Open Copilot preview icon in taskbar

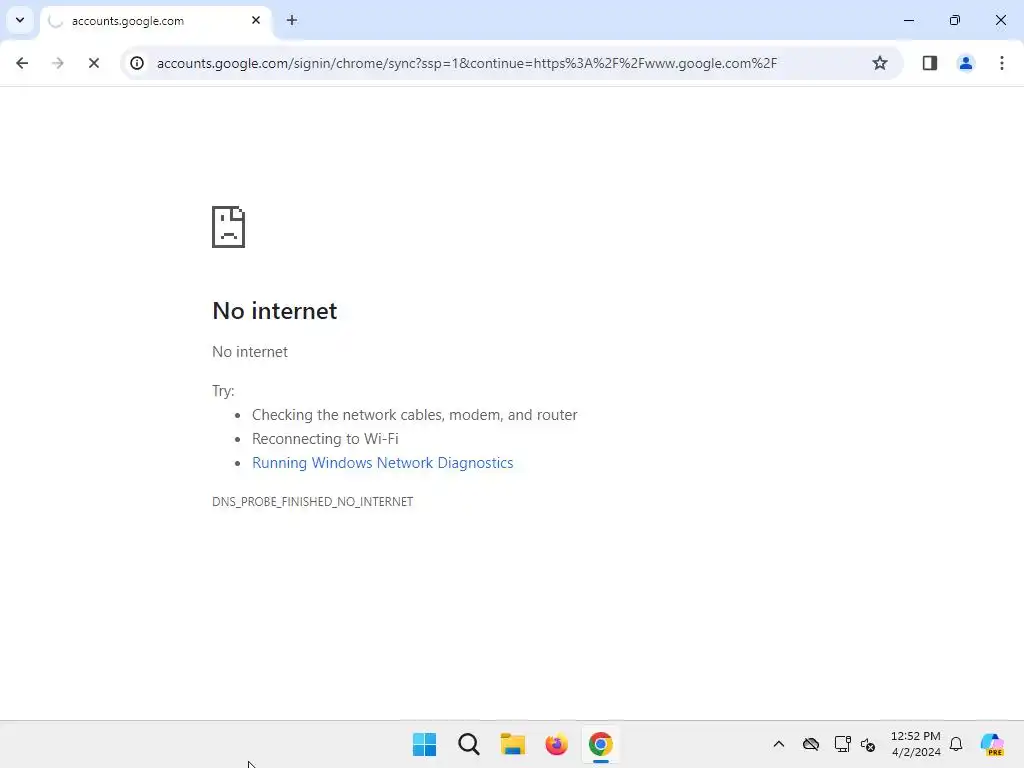pos(992,744)
